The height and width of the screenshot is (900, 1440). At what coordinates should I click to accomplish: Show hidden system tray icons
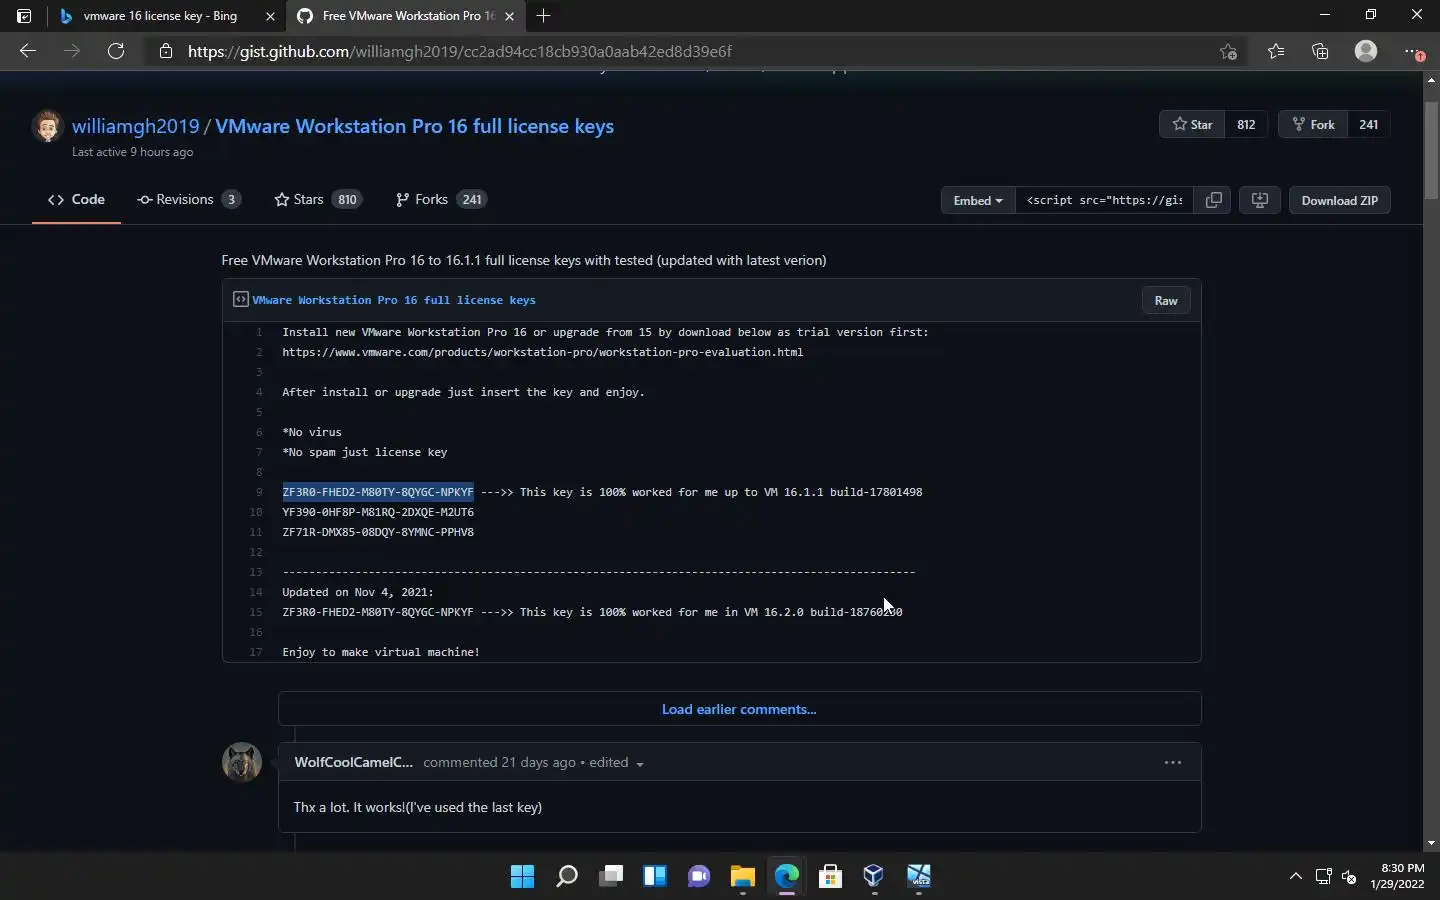1296,877
